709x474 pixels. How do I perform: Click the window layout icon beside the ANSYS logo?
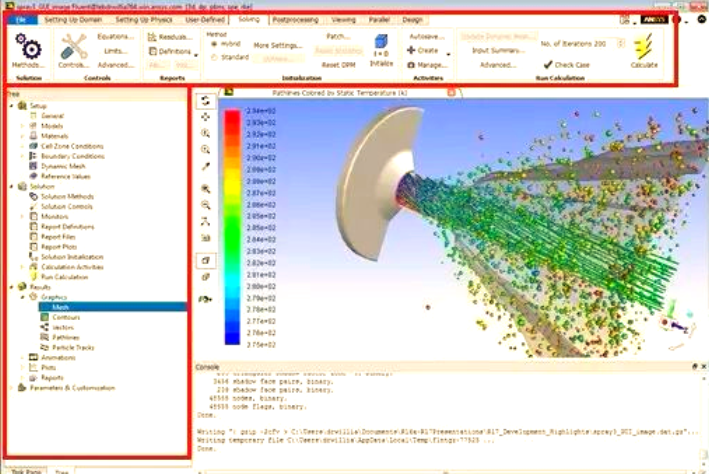click(624, 19)
